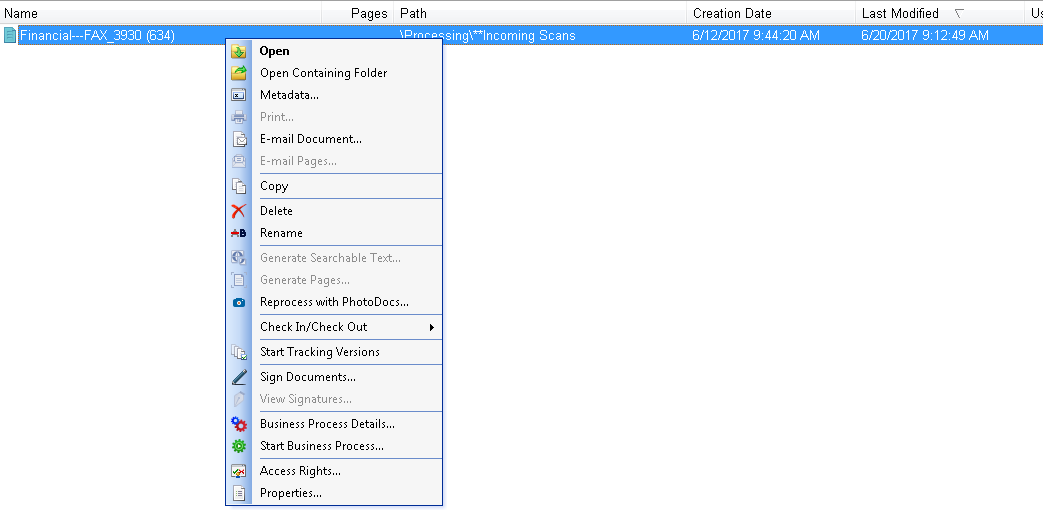Click the Open icon in context menu

click(x=239, y=51)
